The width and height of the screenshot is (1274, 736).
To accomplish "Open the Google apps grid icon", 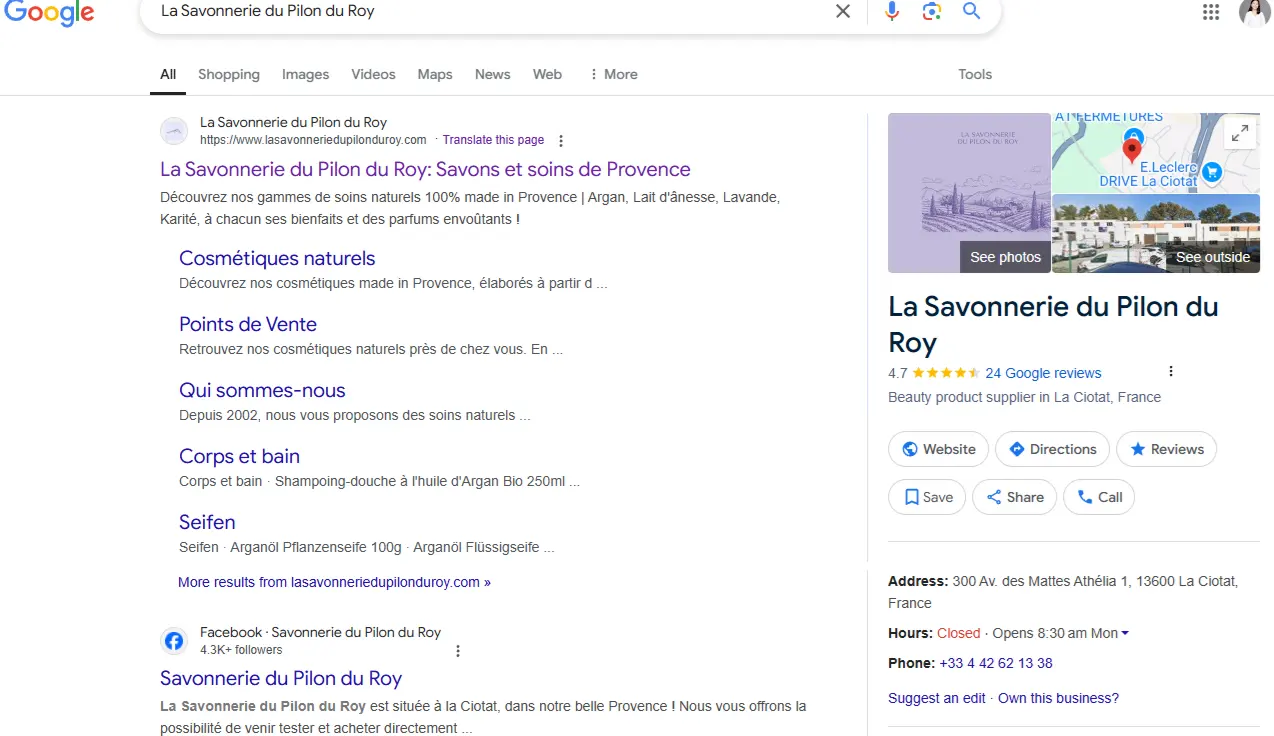I will 1211,12.
